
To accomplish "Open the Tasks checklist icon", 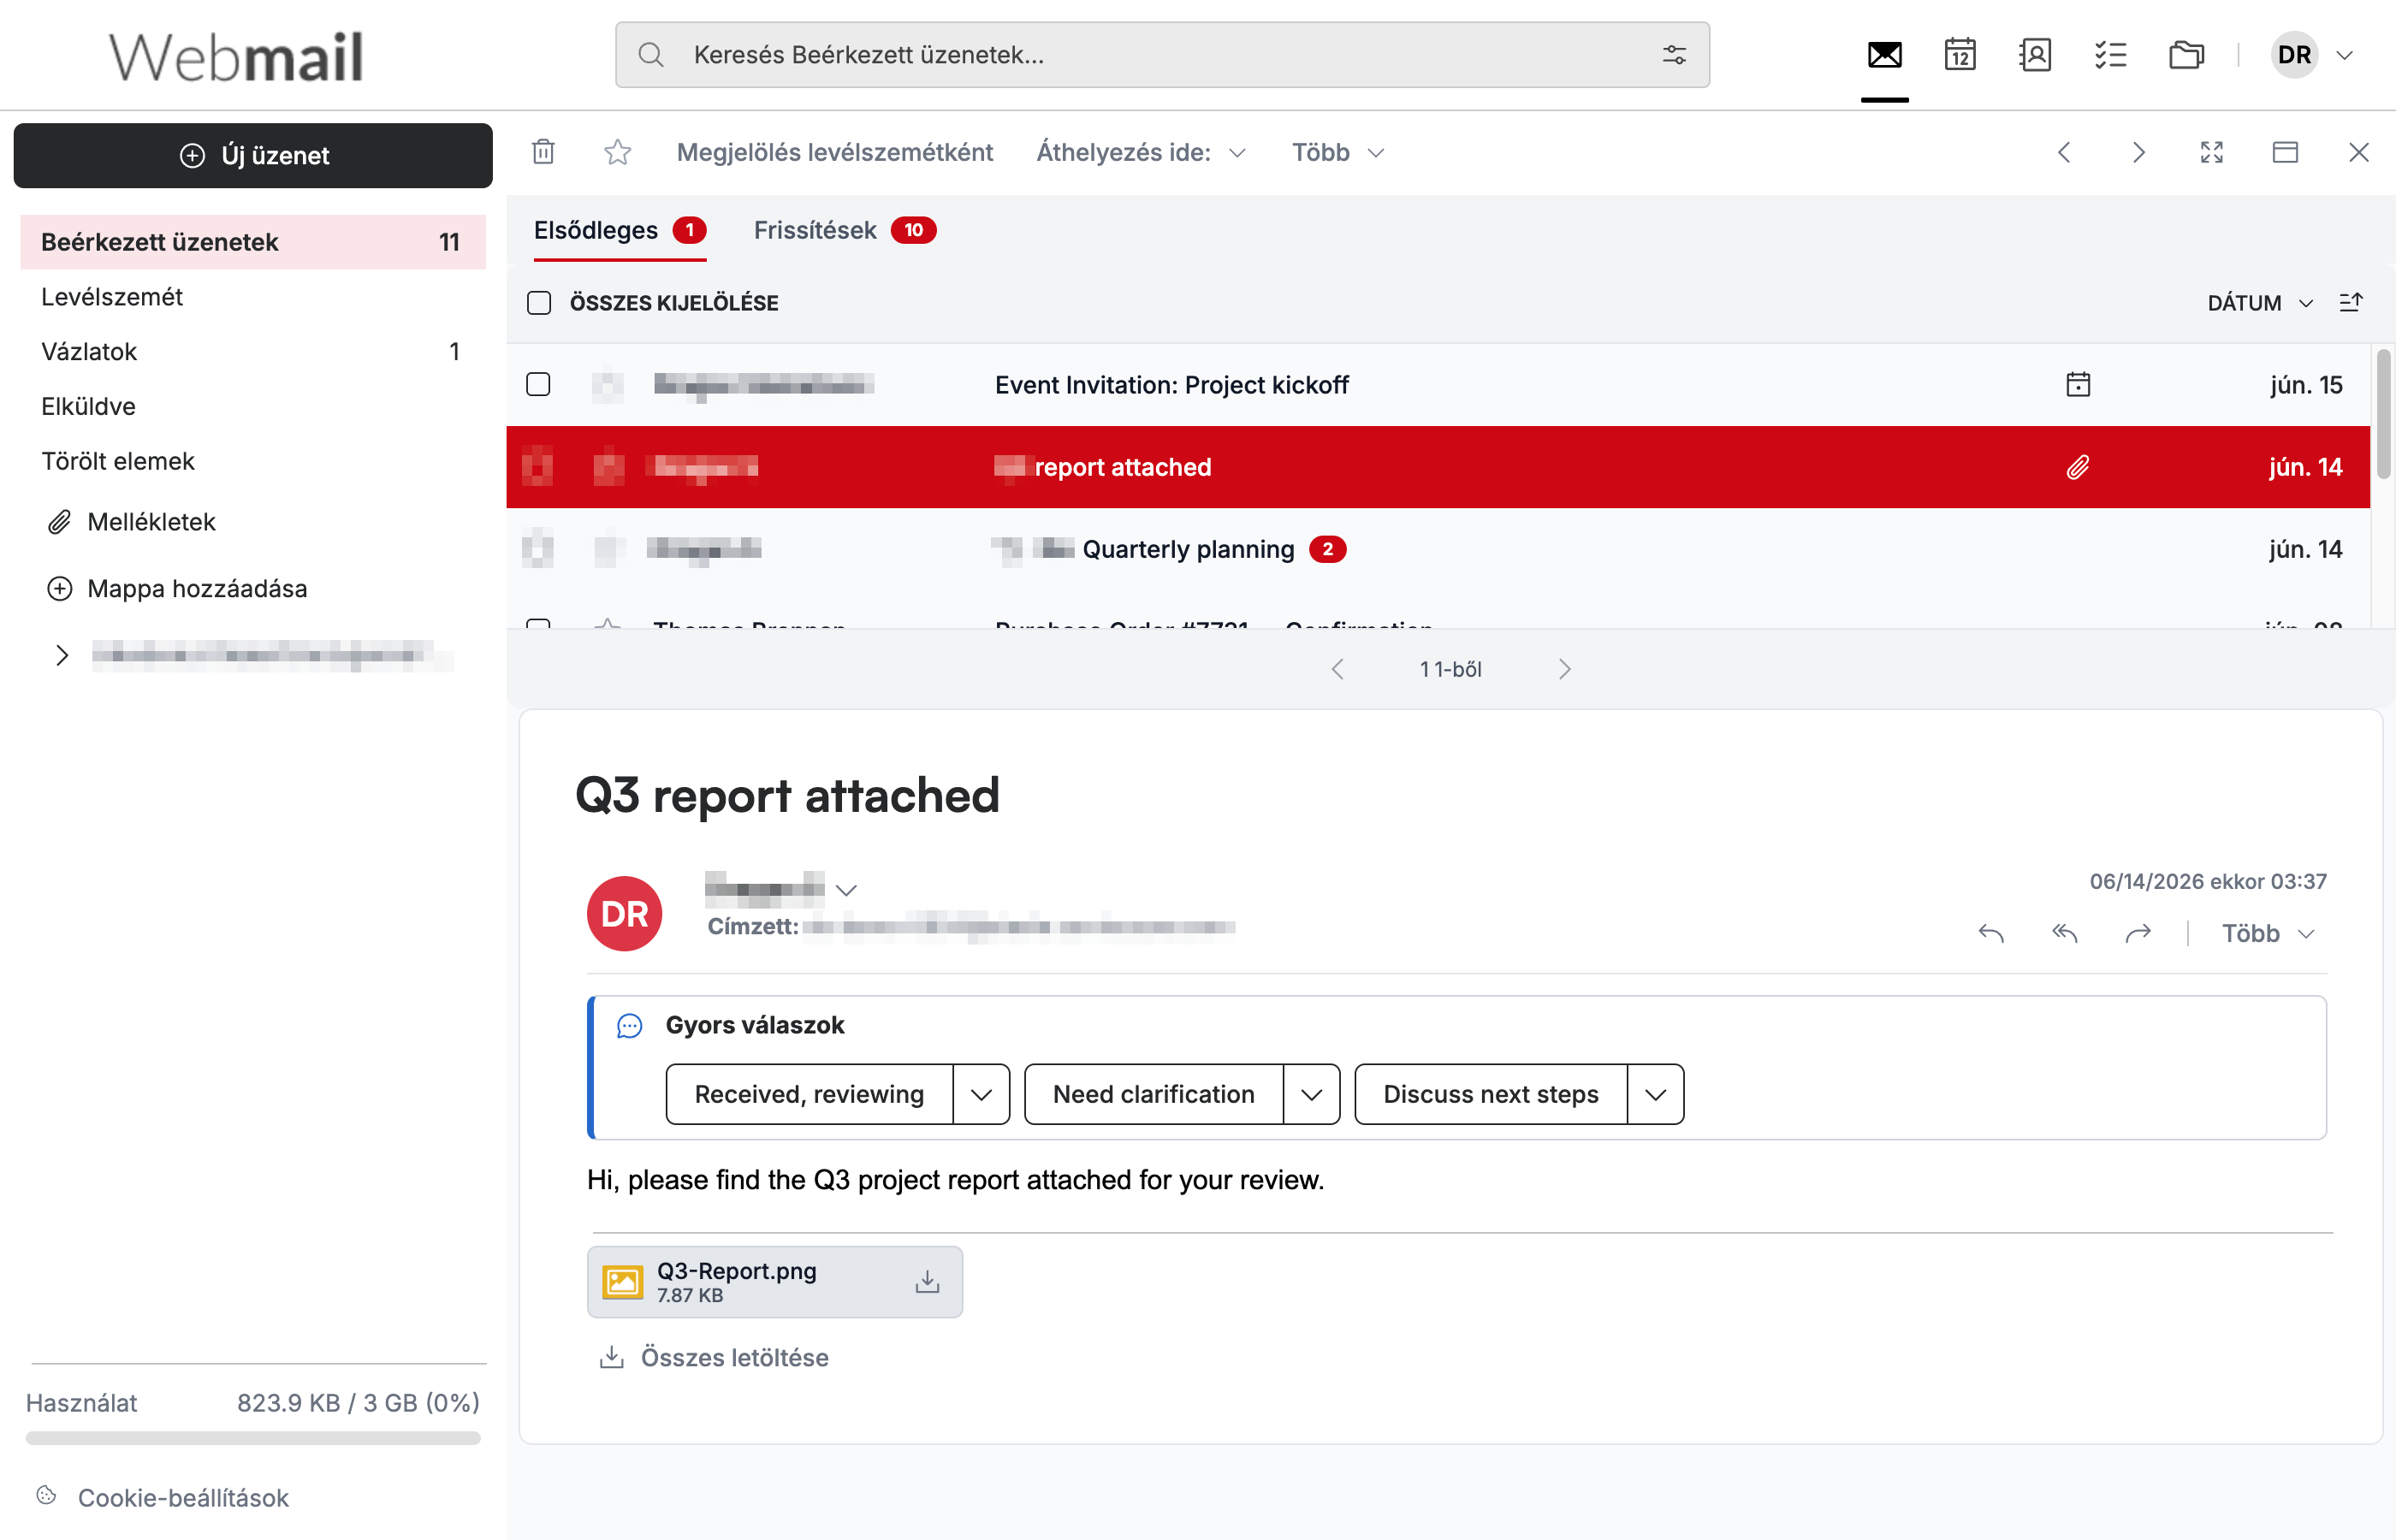I will (2110, 55).
